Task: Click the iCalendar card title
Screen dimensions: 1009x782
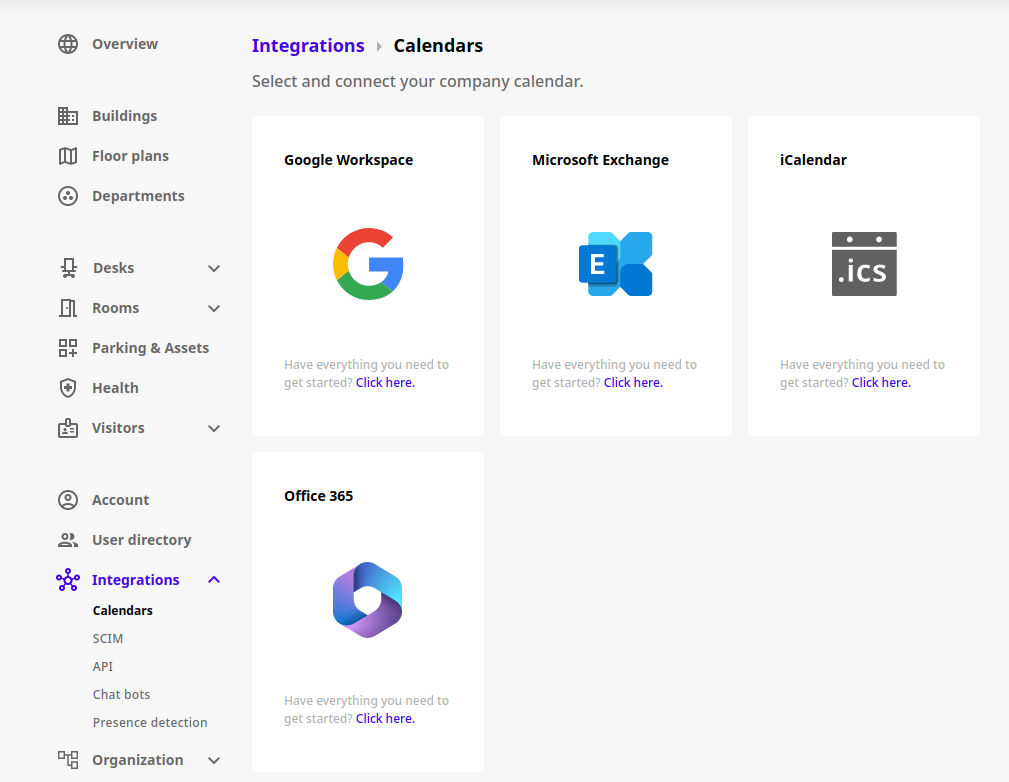Action: [x=813, y=160]
